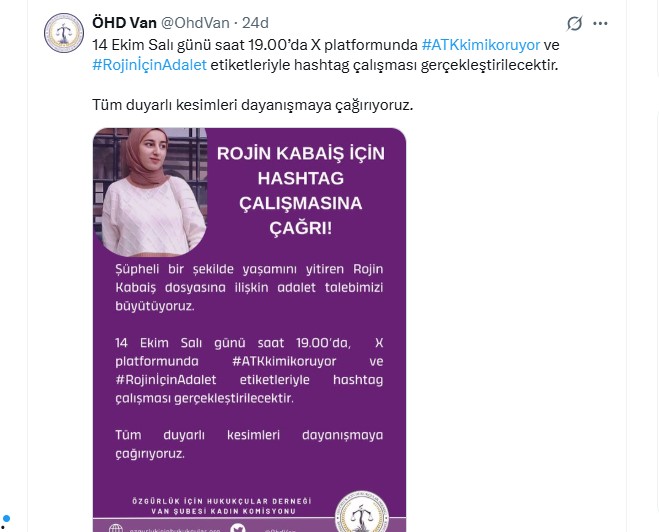Viewport: 659px width, 532px height.
Task: Open the post via its 24d timestamp
Action: click(x=255, y=23)
